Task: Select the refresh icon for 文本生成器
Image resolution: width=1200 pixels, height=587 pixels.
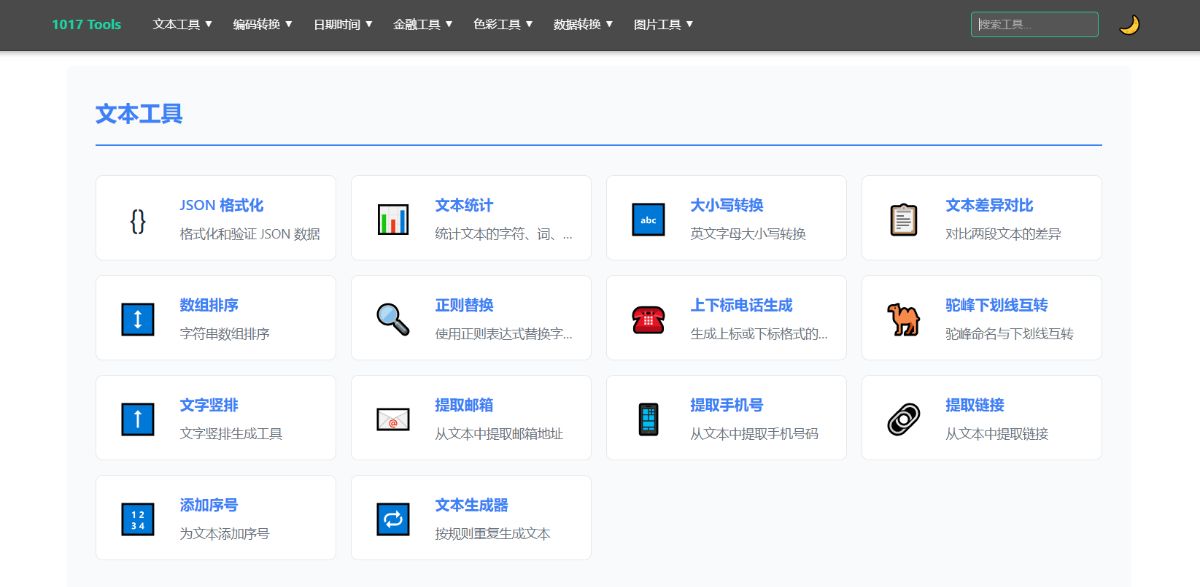Action: (x=392, y=518)
